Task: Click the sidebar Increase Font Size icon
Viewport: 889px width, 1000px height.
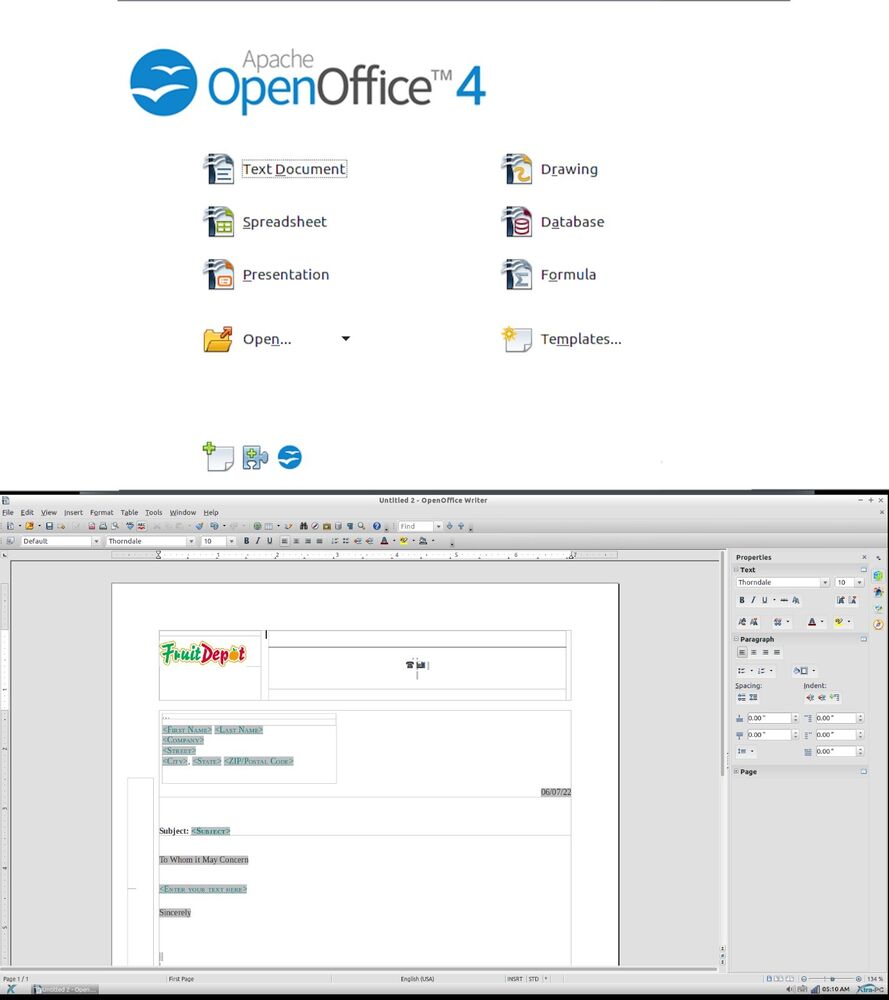Action: click(841, 600)
